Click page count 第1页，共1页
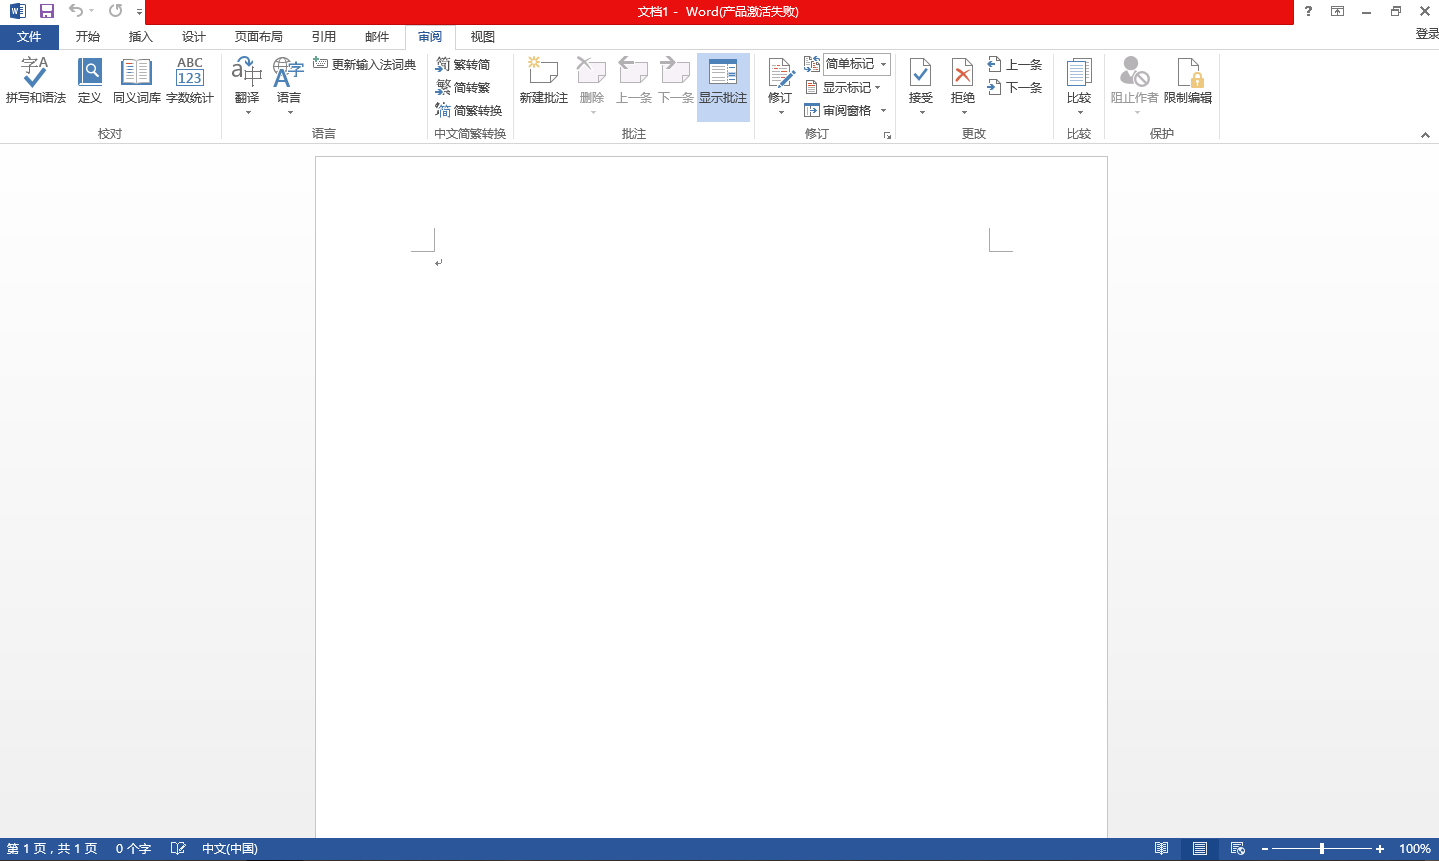The width and height of the screenshot is (1439, 861). point(52,849)
